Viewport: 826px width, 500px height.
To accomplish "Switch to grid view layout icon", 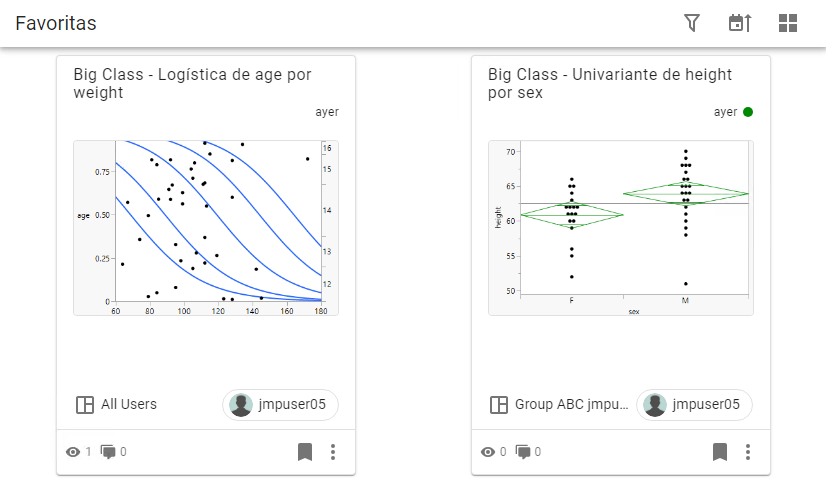I will (x=788, y=23).
